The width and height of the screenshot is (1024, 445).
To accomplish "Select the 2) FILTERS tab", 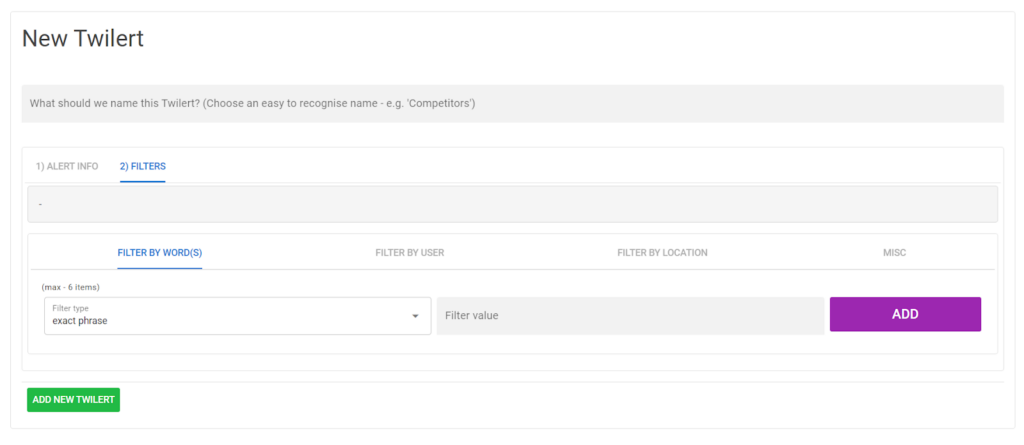I will pyautogui.click(x=143, y=166).
